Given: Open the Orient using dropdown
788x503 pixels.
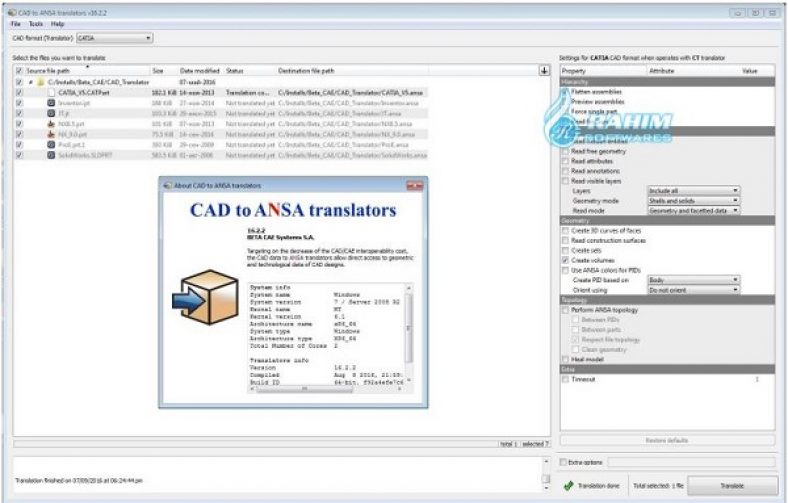Looking at the screenshot, I should 693,290.
